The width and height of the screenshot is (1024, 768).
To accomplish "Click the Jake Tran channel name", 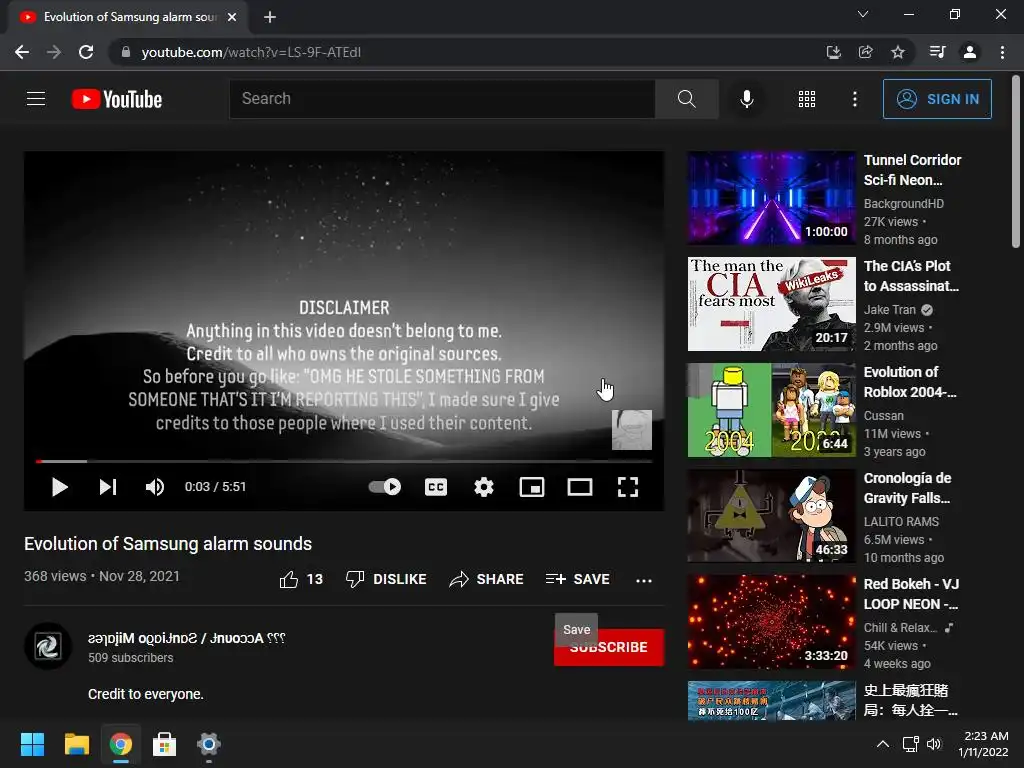I will 889,310.
